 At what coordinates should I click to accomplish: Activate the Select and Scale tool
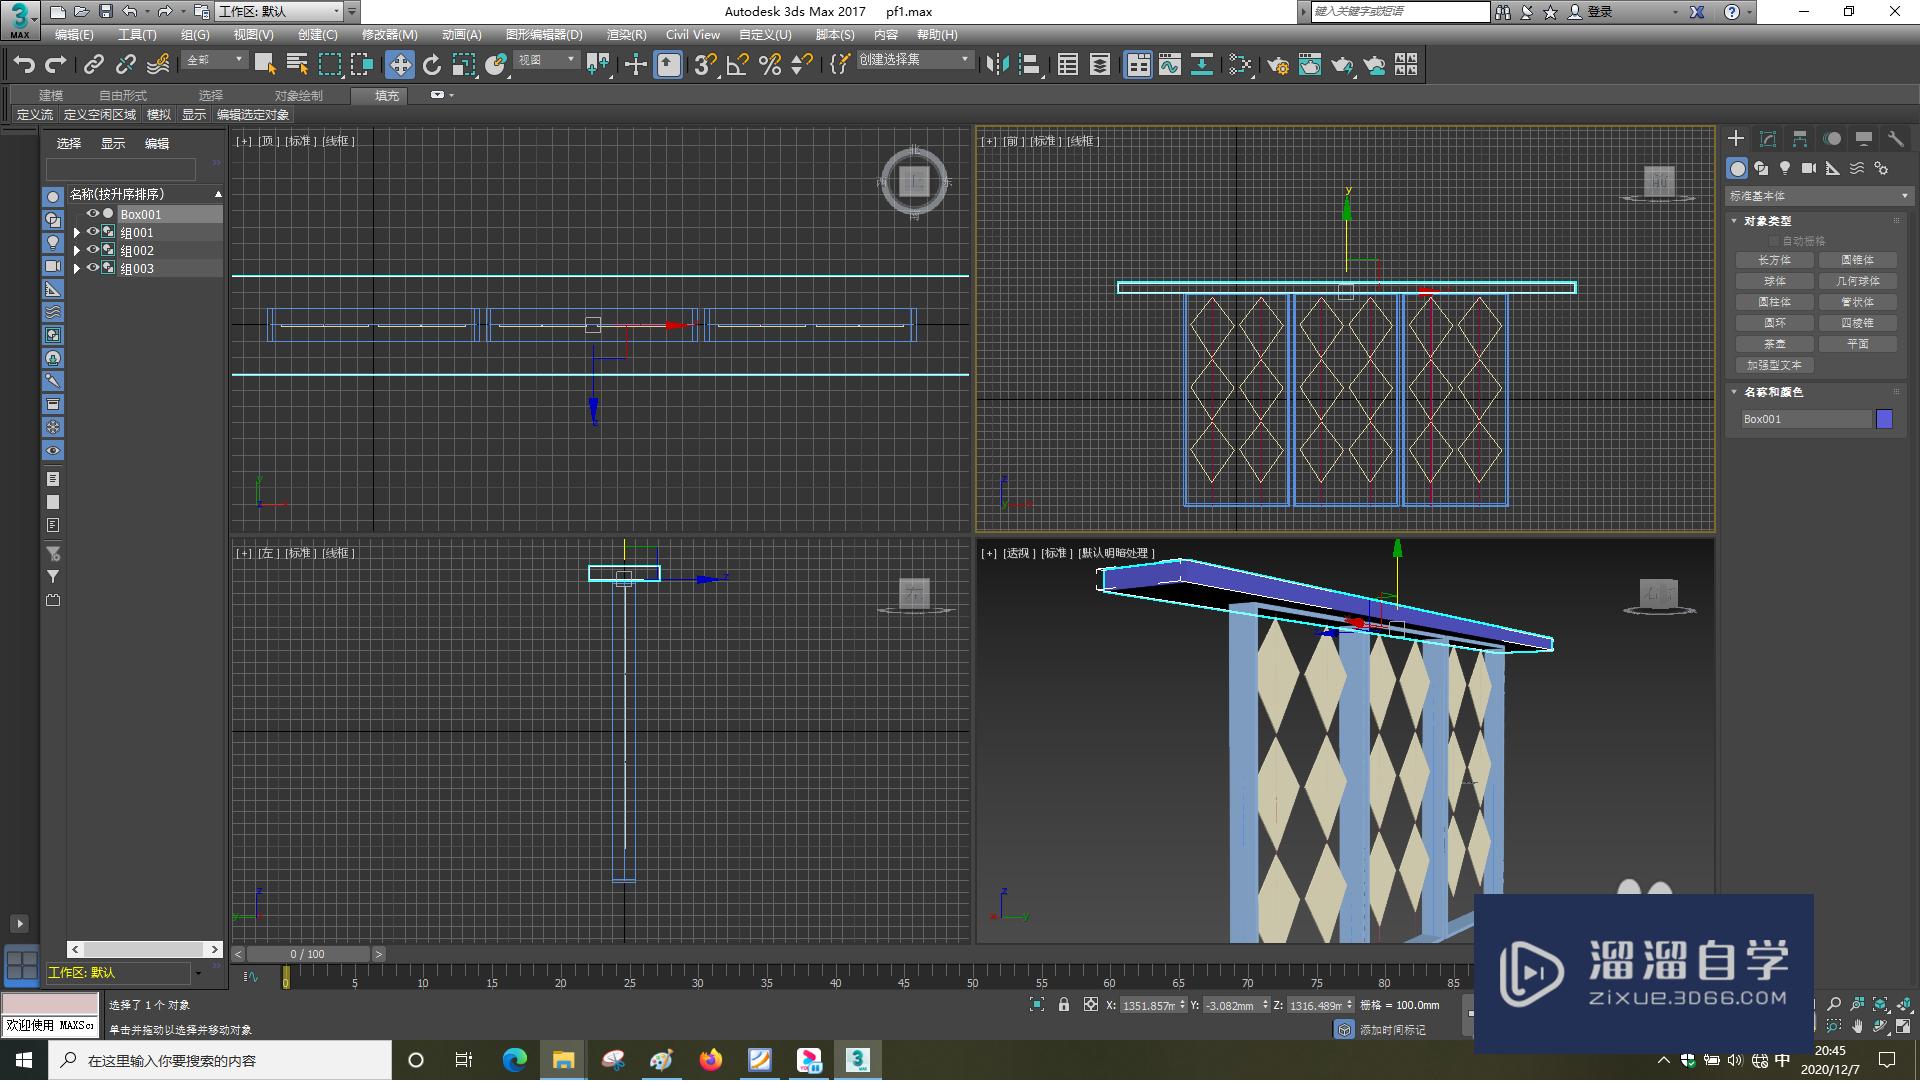[464, 65]
